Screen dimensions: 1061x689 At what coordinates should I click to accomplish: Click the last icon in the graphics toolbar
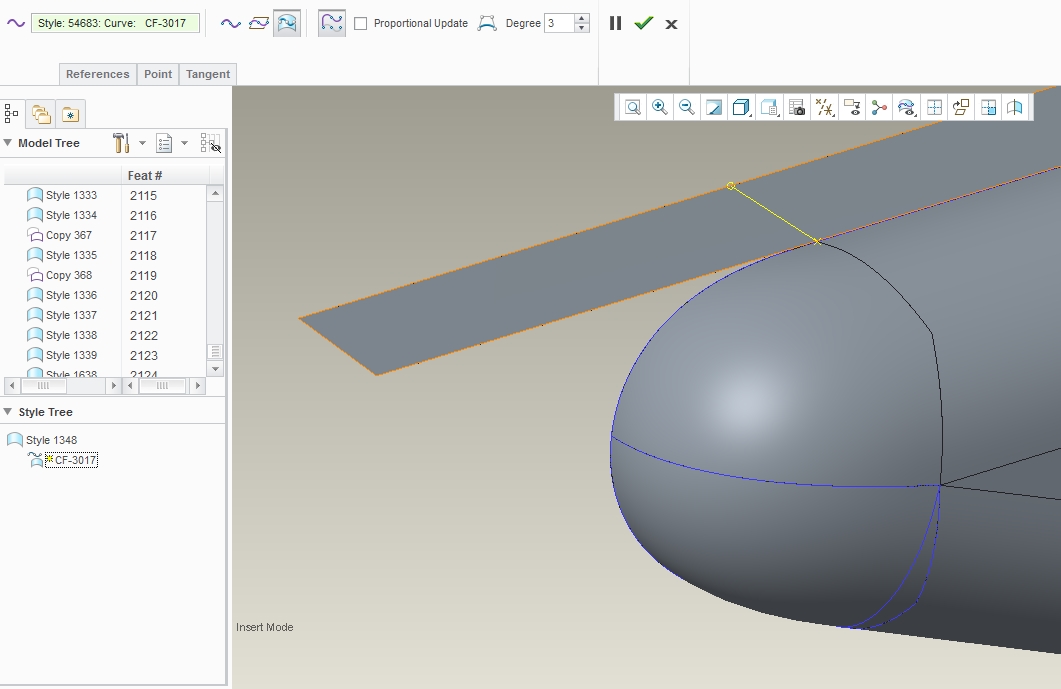coord(1015,108)
